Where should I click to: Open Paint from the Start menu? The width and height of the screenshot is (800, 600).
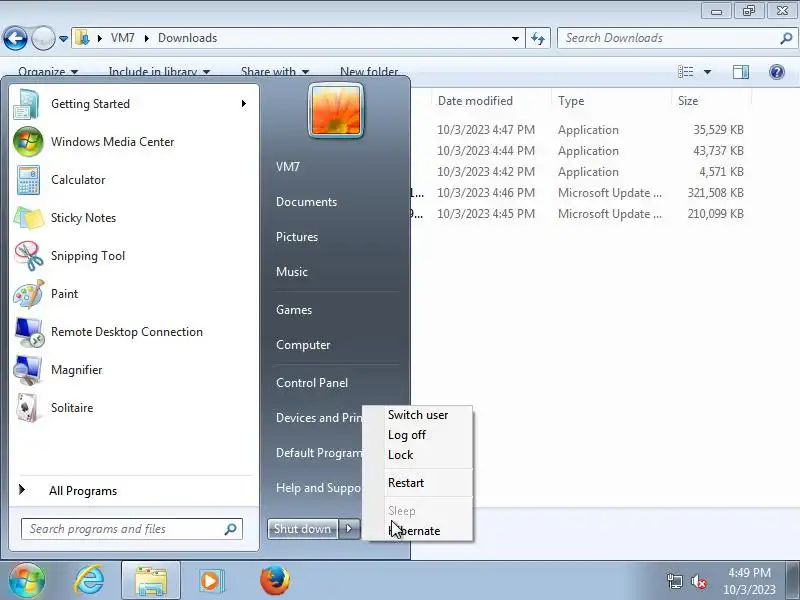(133, 294)
